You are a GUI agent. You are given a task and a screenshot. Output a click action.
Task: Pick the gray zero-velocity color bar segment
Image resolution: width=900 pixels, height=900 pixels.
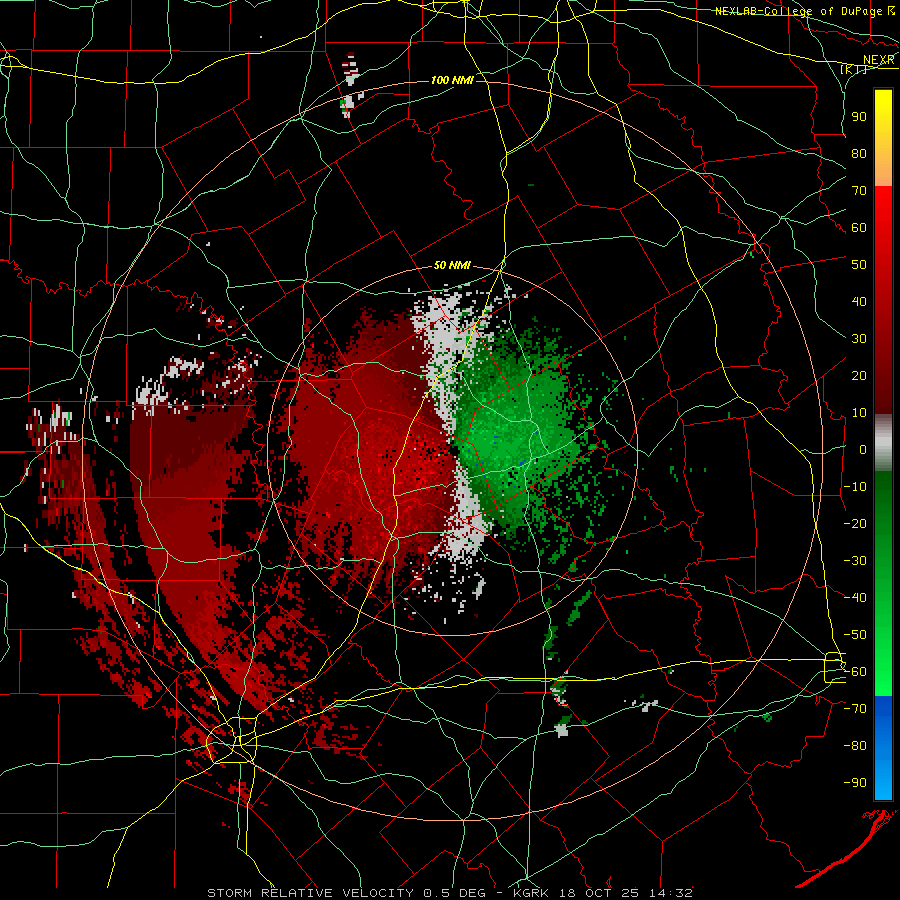tap(883, 442)
